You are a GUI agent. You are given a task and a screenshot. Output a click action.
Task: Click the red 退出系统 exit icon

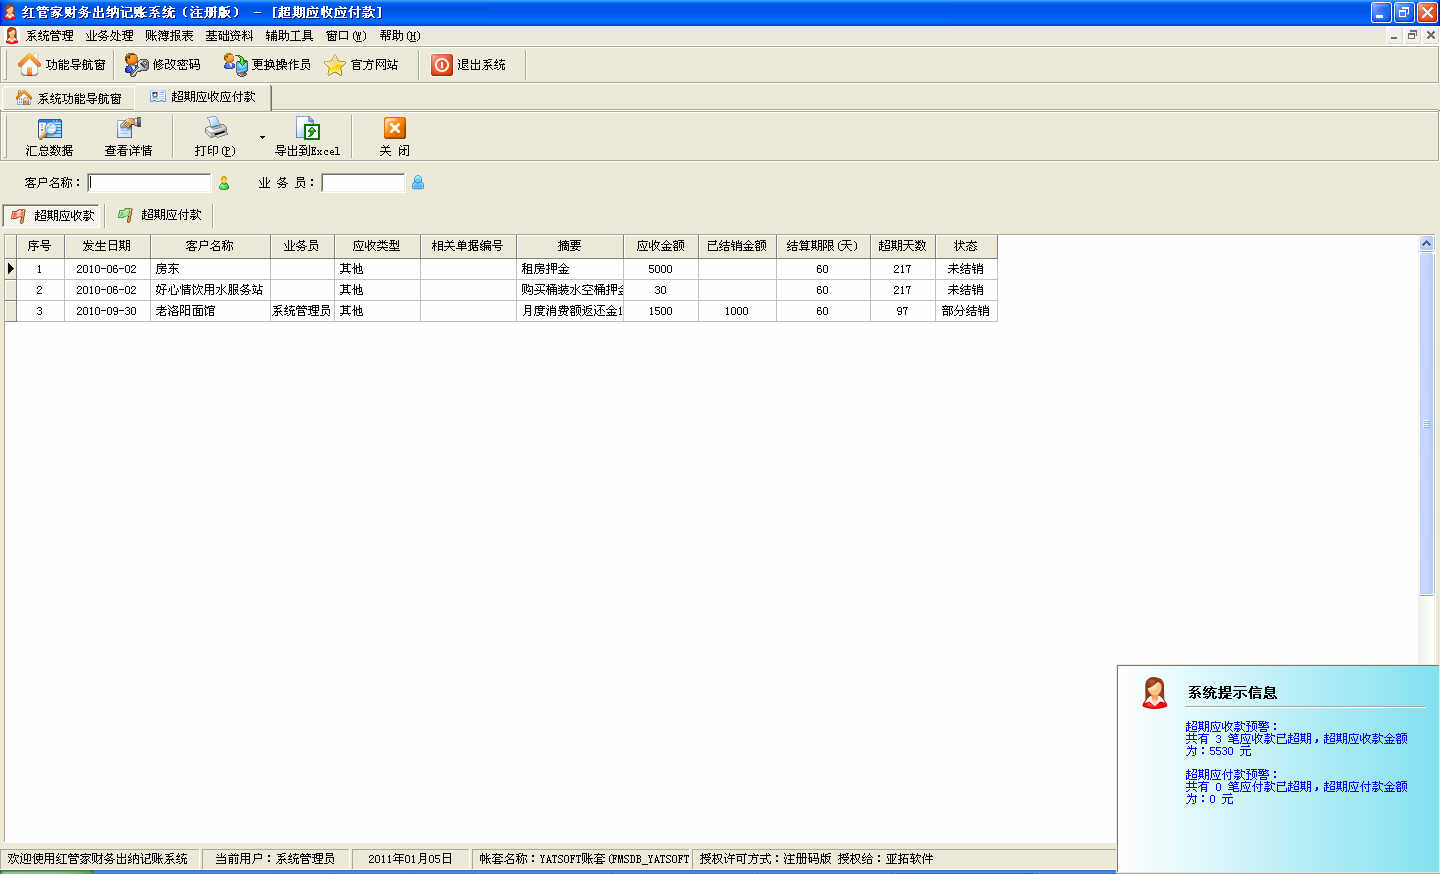(x=442, y=65)
